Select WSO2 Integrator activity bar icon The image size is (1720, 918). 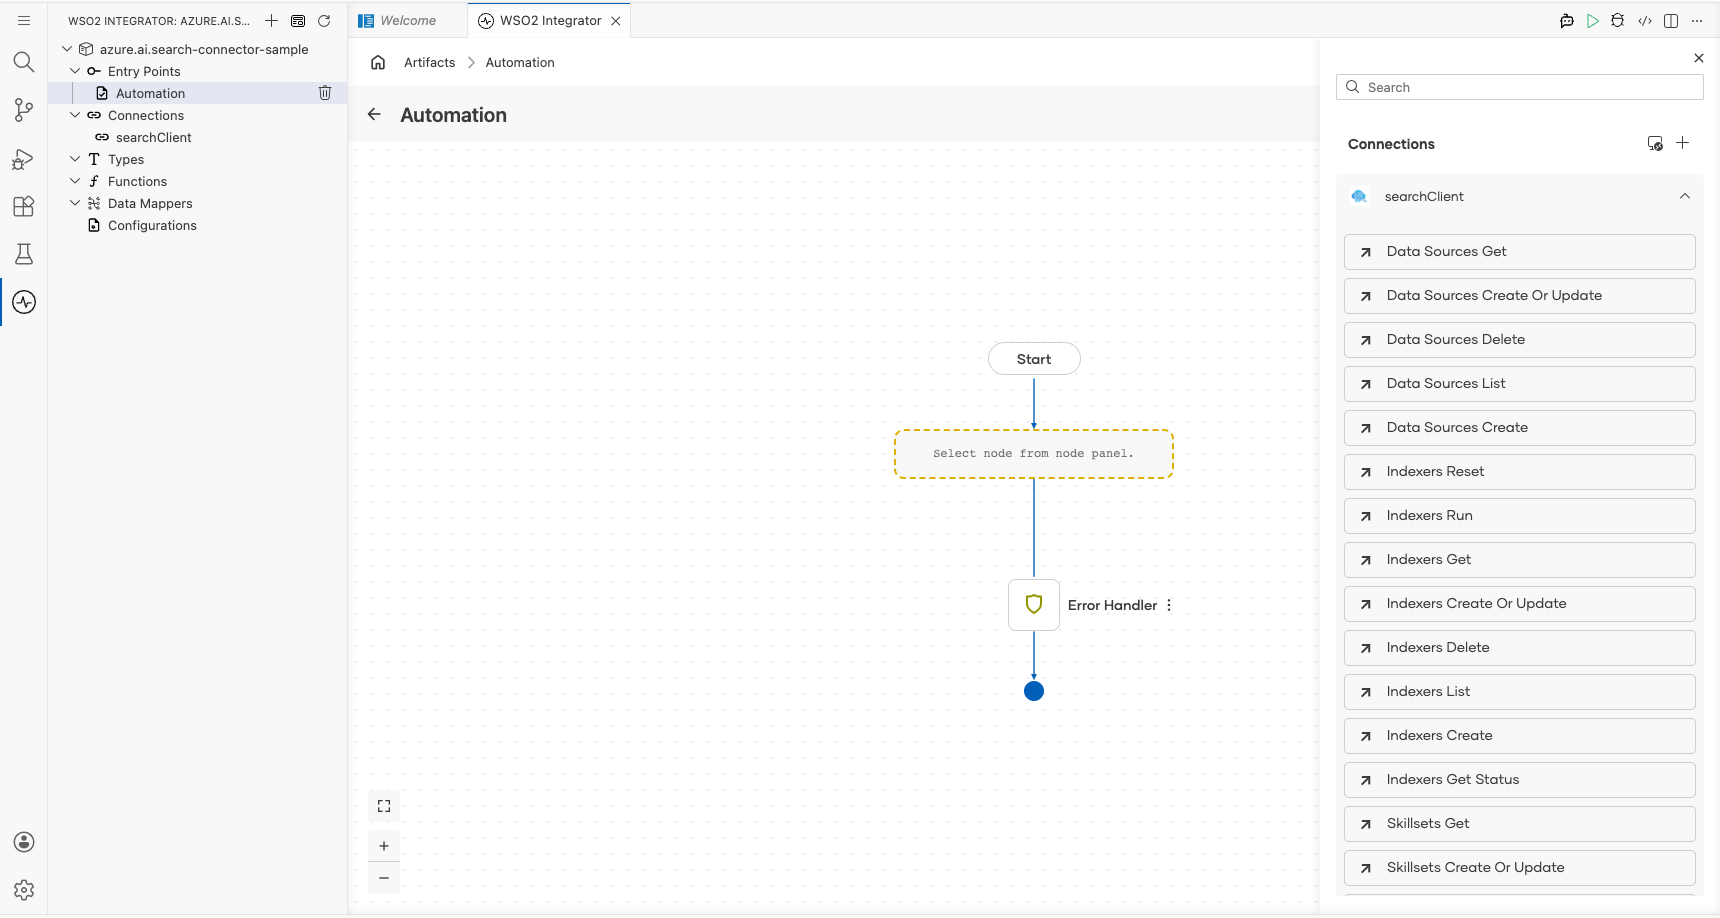24,302
